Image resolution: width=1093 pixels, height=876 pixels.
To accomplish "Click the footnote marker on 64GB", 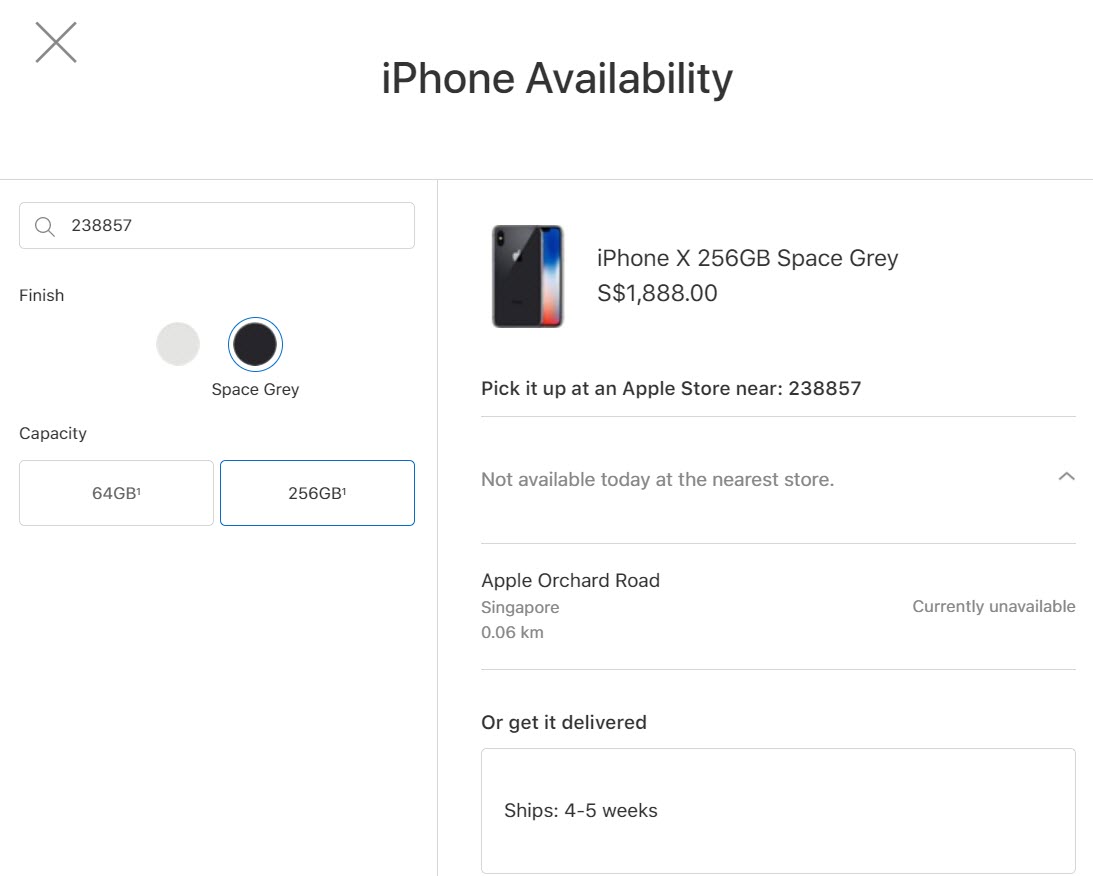I will [136, 487].
